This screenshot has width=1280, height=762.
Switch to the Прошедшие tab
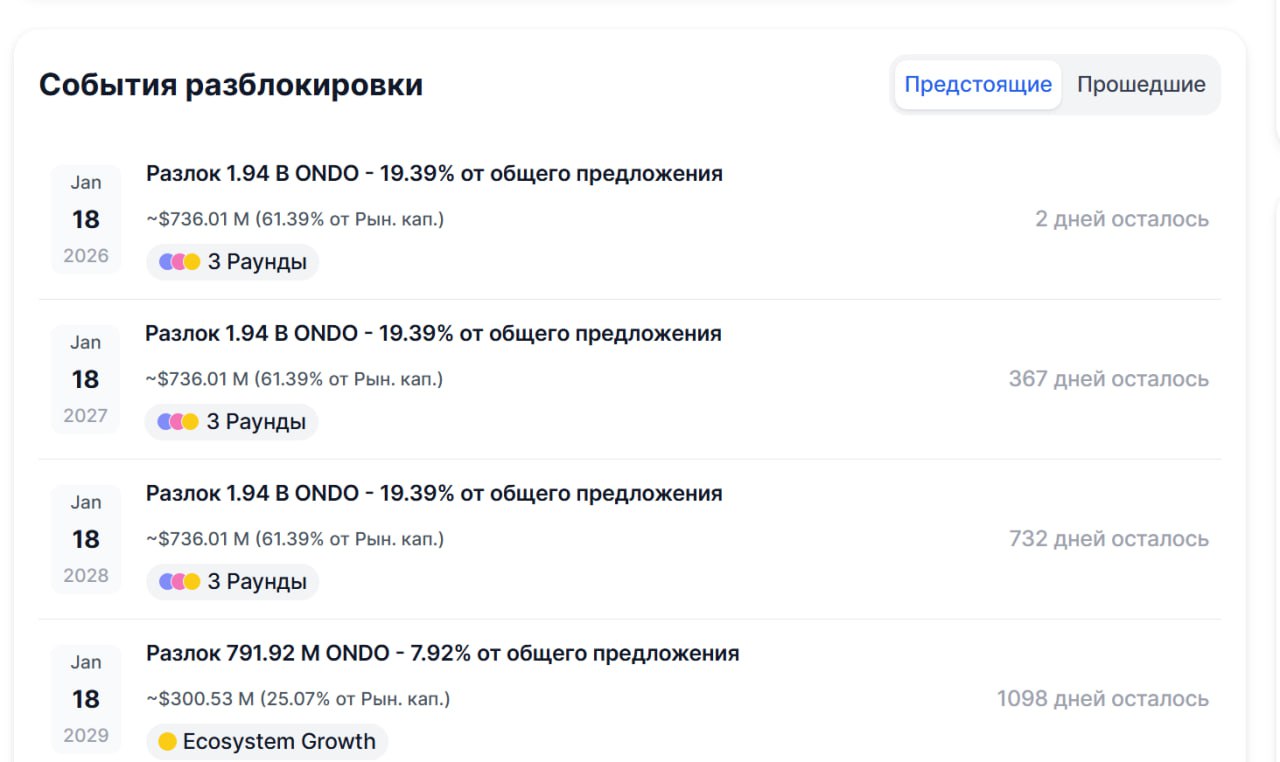1141,84
